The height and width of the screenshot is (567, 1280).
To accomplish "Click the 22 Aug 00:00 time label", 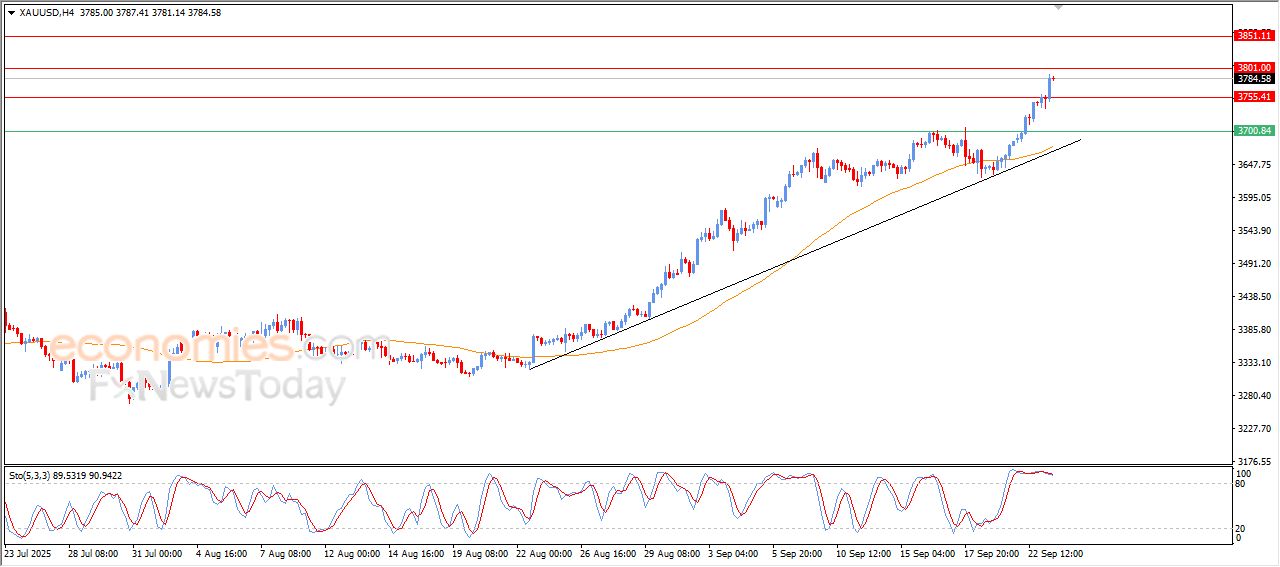I will (543, 552).
